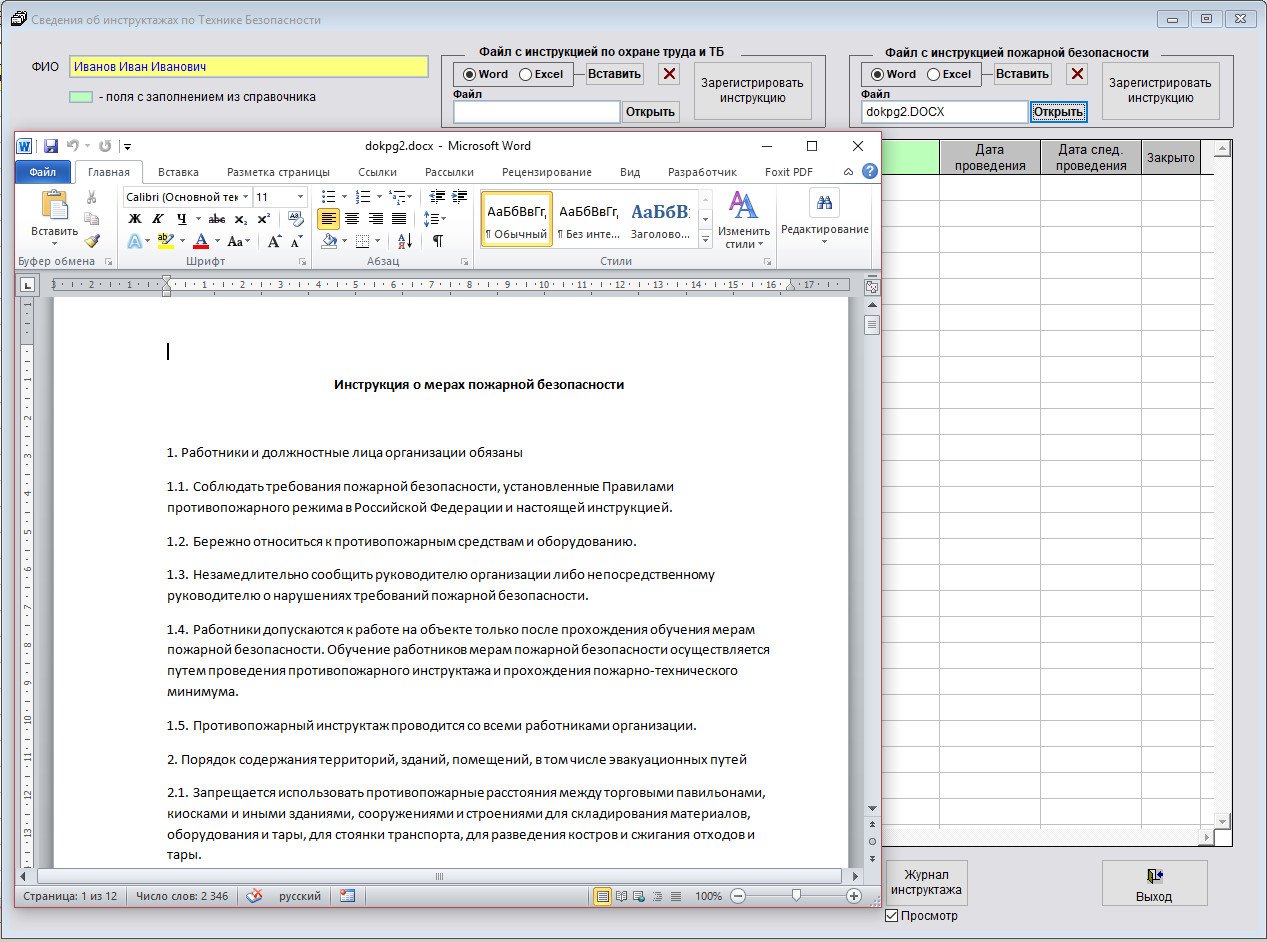
Task: Expand the Calibri font name dropdown
Action: point(245,197)
